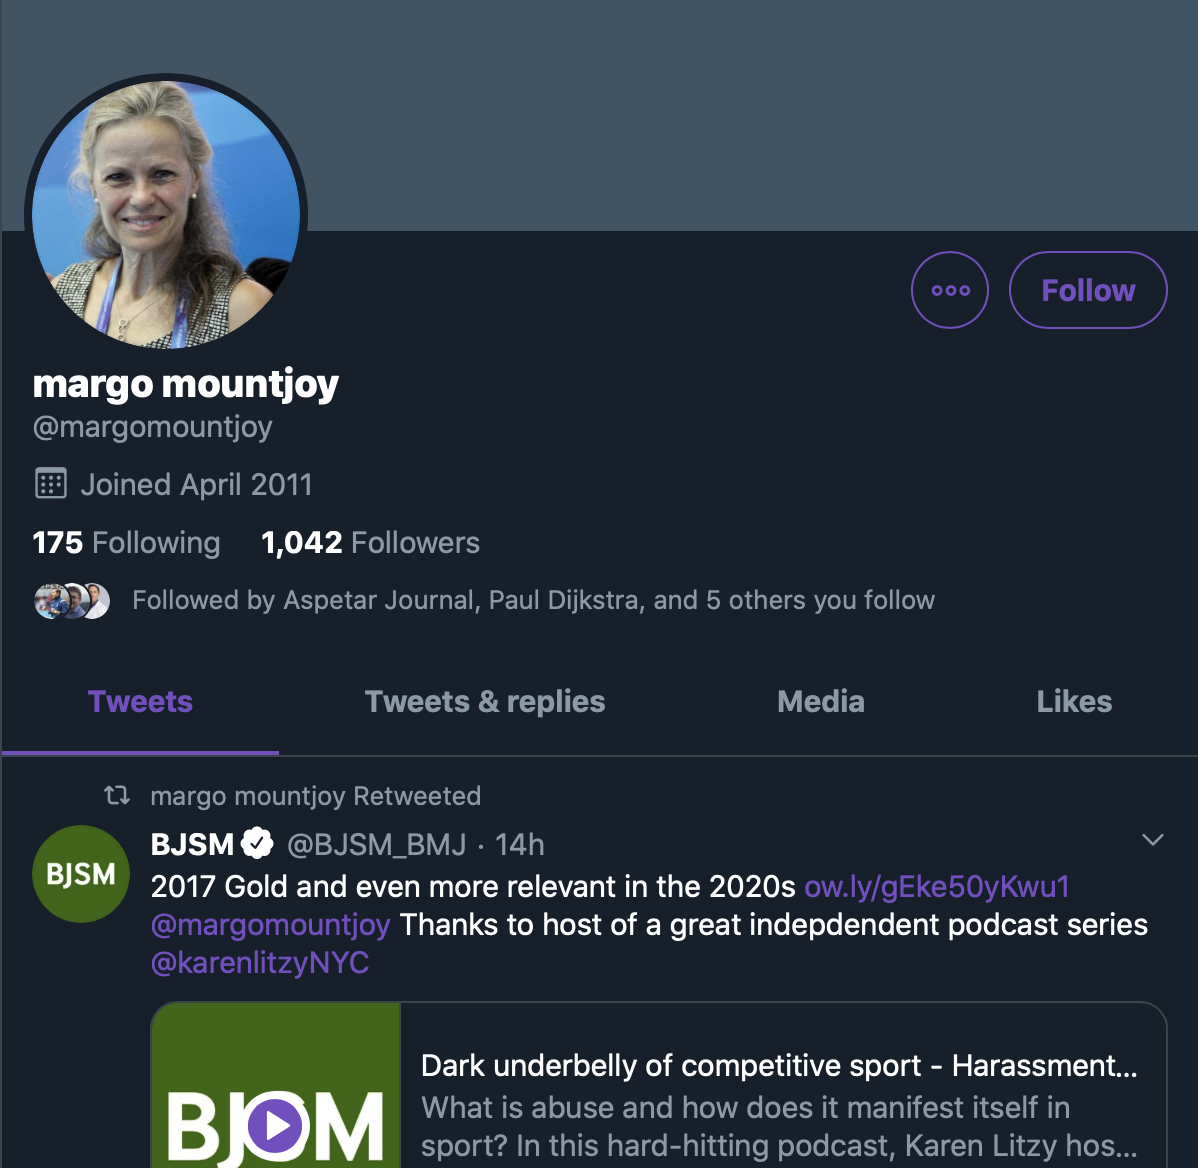Switch to the Tweets tab

click(141, 702)
